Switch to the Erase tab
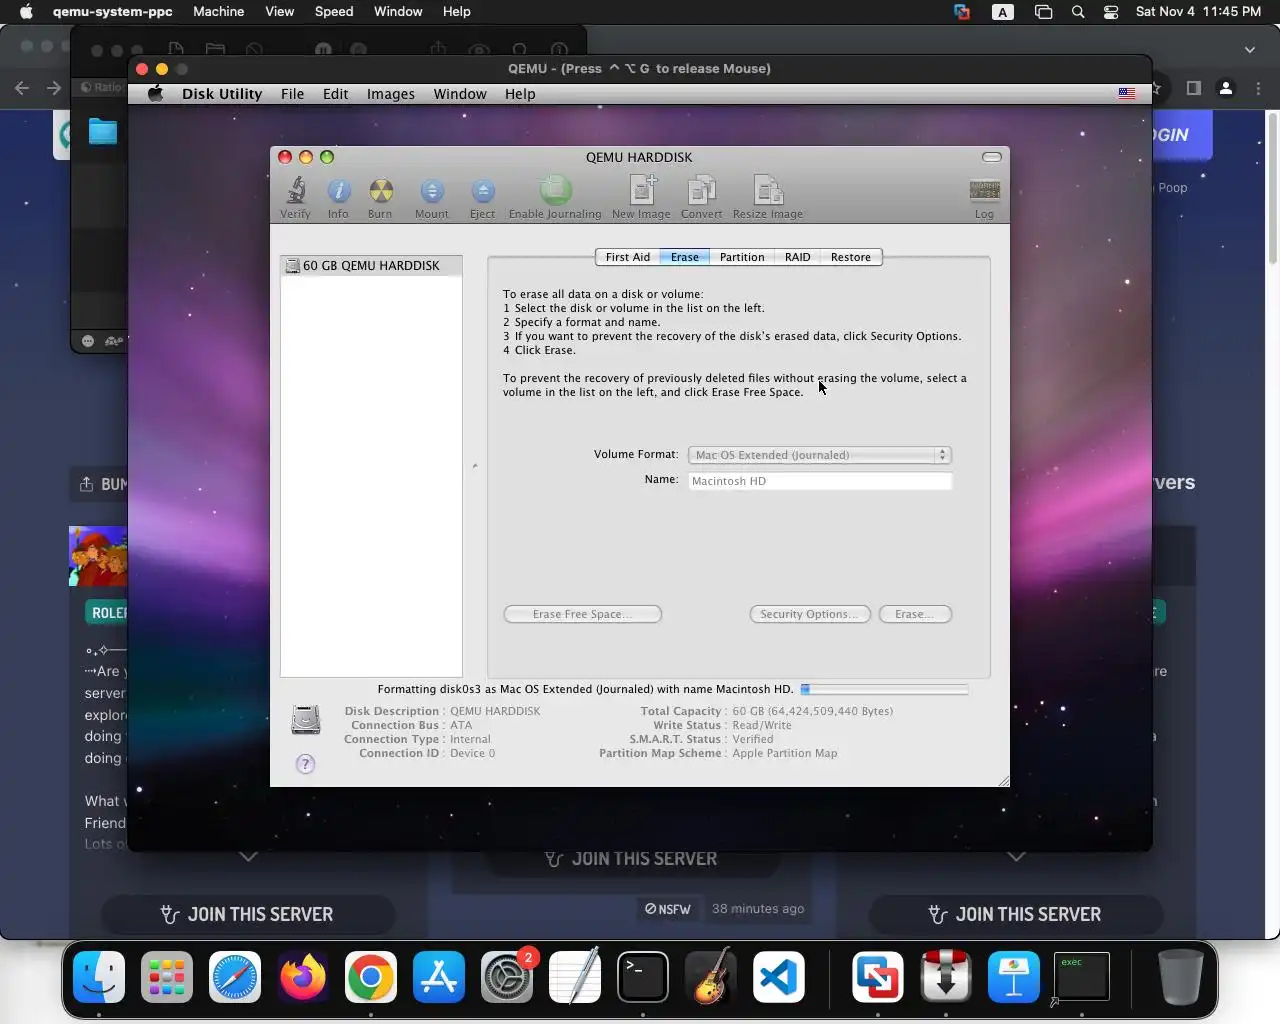Image resolution: width=1280 pixels, height=1024 pixels. [685, 257]
